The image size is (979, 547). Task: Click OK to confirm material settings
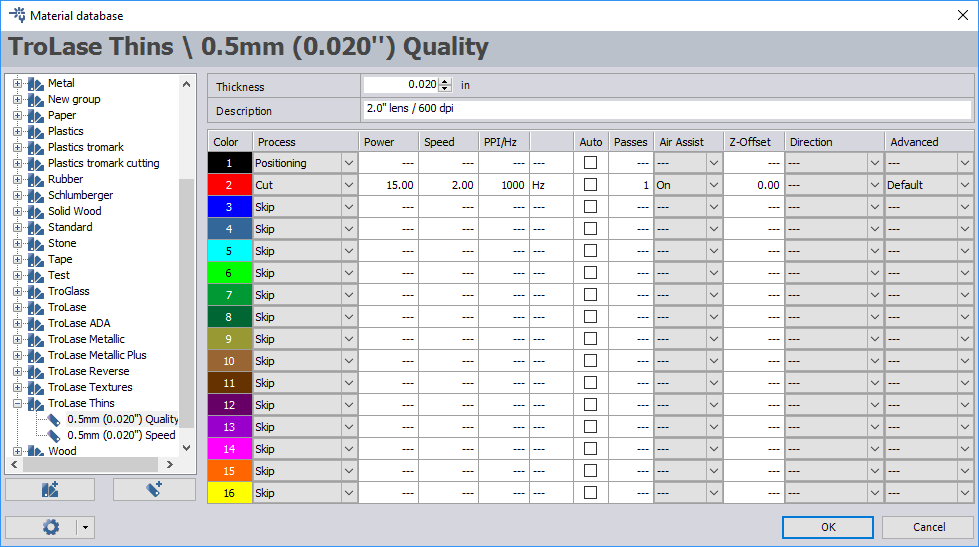828,527
